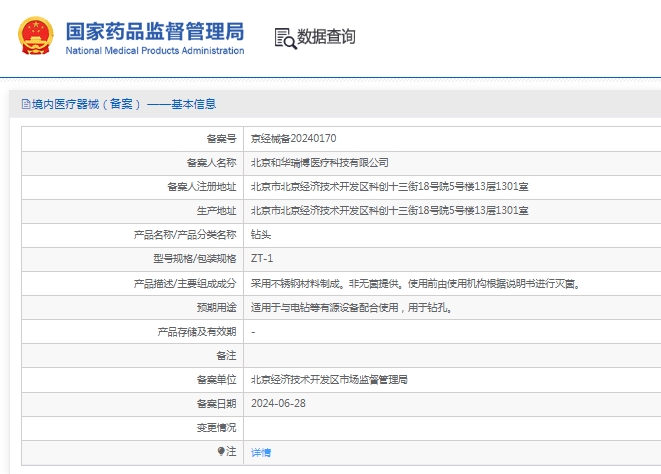Screen dimensions: 661x474
Task: Click the 备注 row label
Action: pyautogui.click(x=226, y=356)
